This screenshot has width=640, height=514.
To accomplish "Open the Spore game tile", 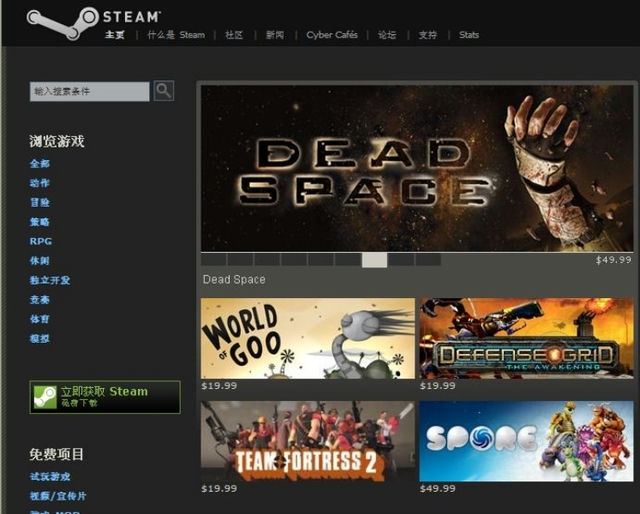I will coord(526,441).
